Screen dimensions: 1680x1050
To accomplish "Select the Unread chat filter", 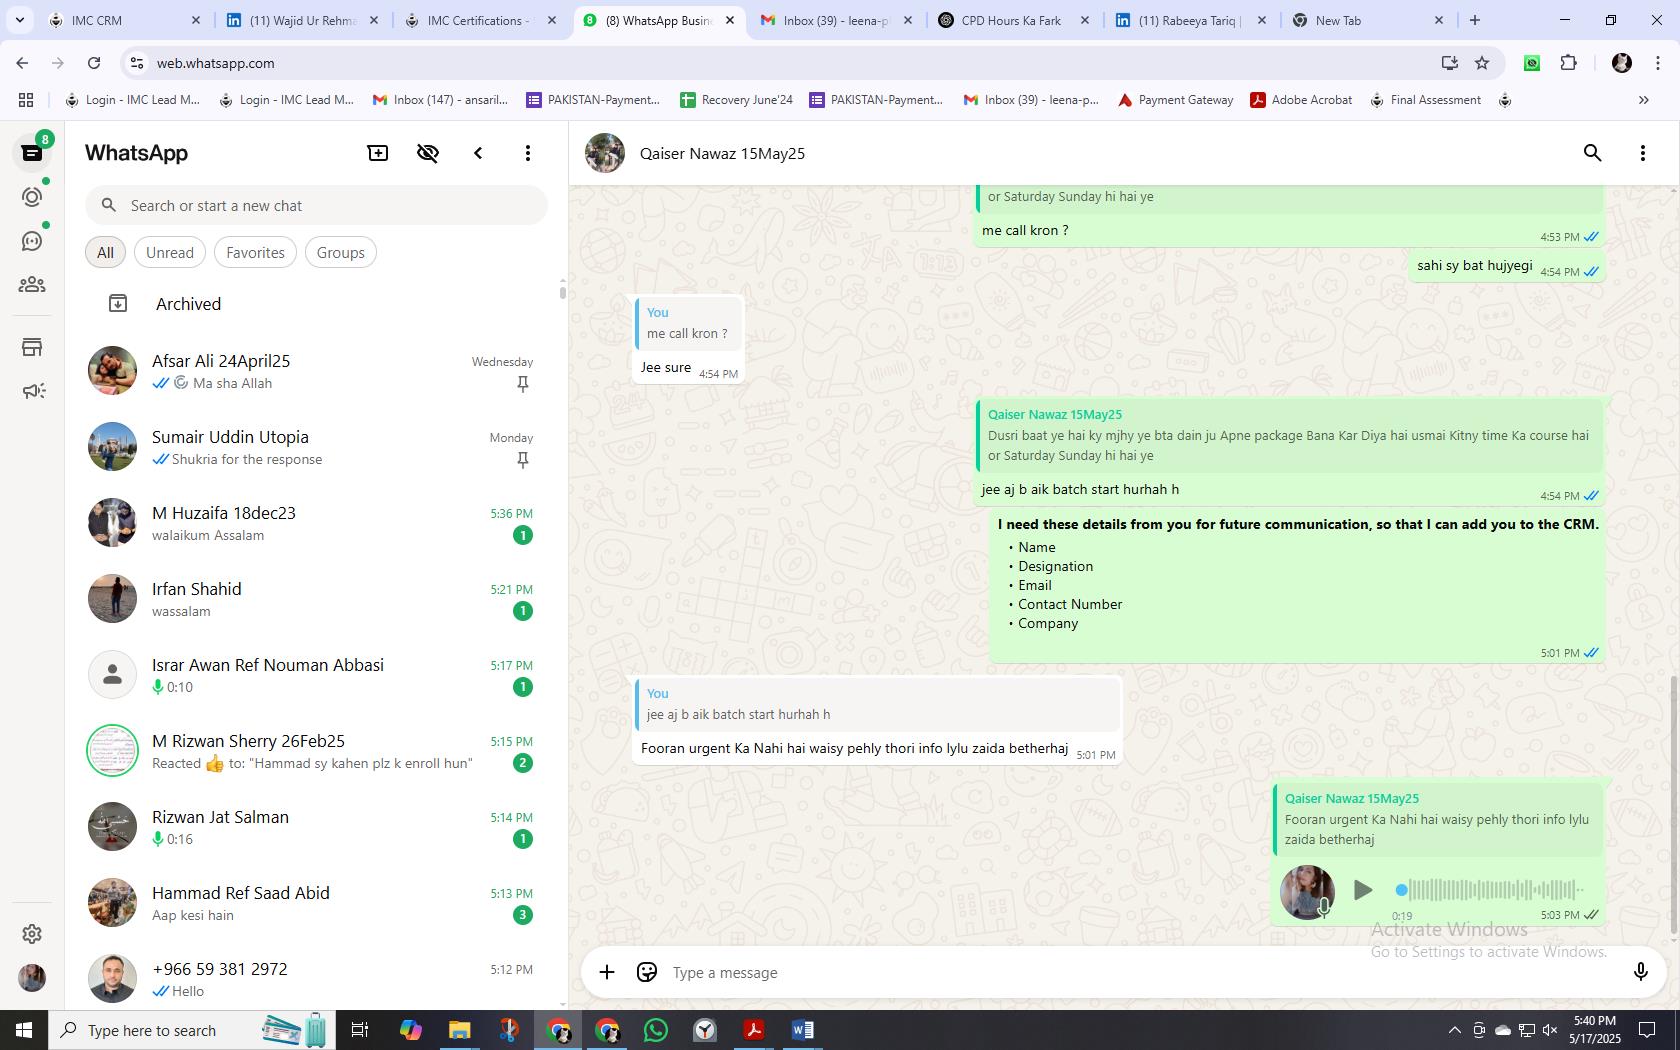I will 170,252.
